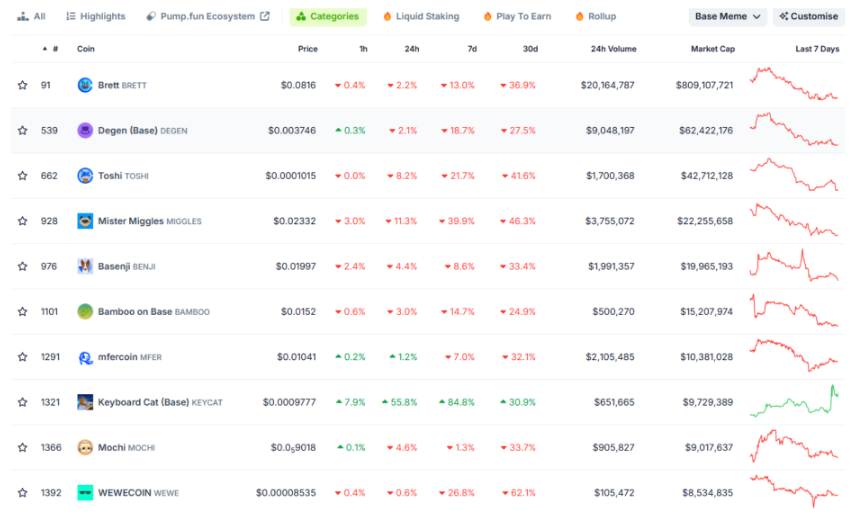Open Degen (Base) coin link
The width and height of the screenshot is (862, 515).
pyautogui.click(x=142, y=130)
